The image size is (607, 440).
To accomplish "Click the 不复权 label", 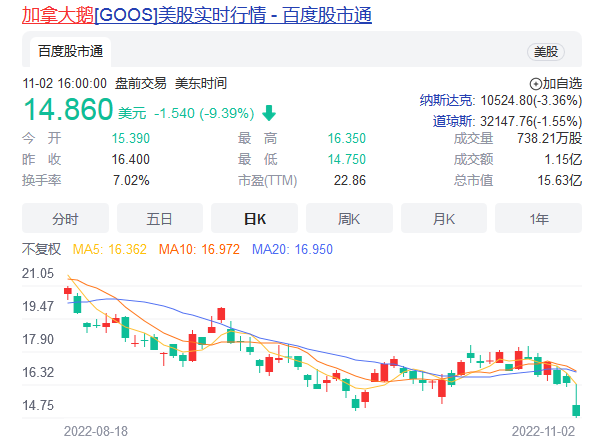I will (41, 249).
